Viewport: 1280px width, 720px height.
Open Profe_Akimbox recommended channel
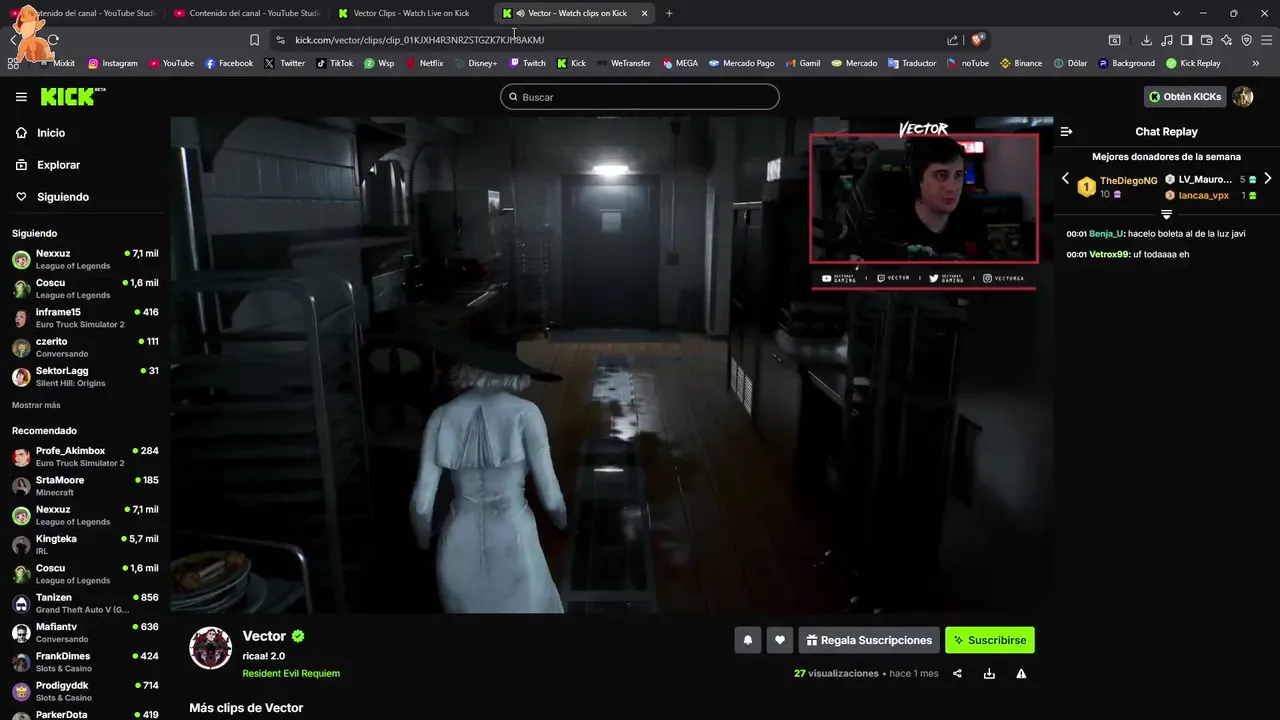click(85, 457)
